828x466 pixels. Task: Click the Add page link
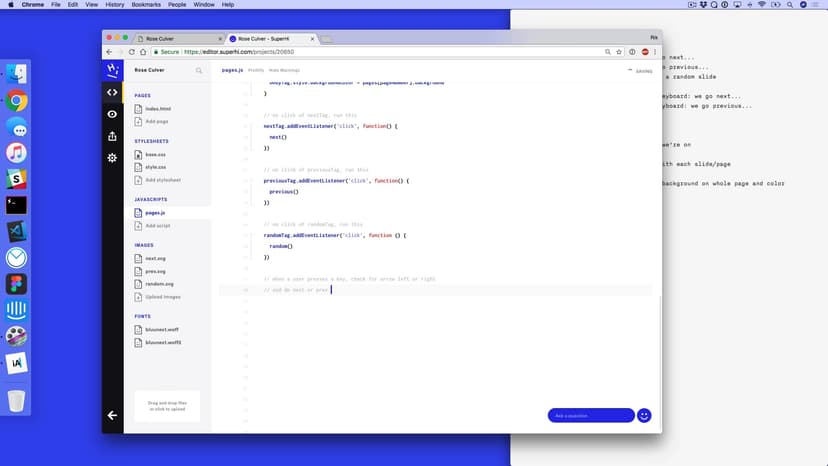click(157, 121)
